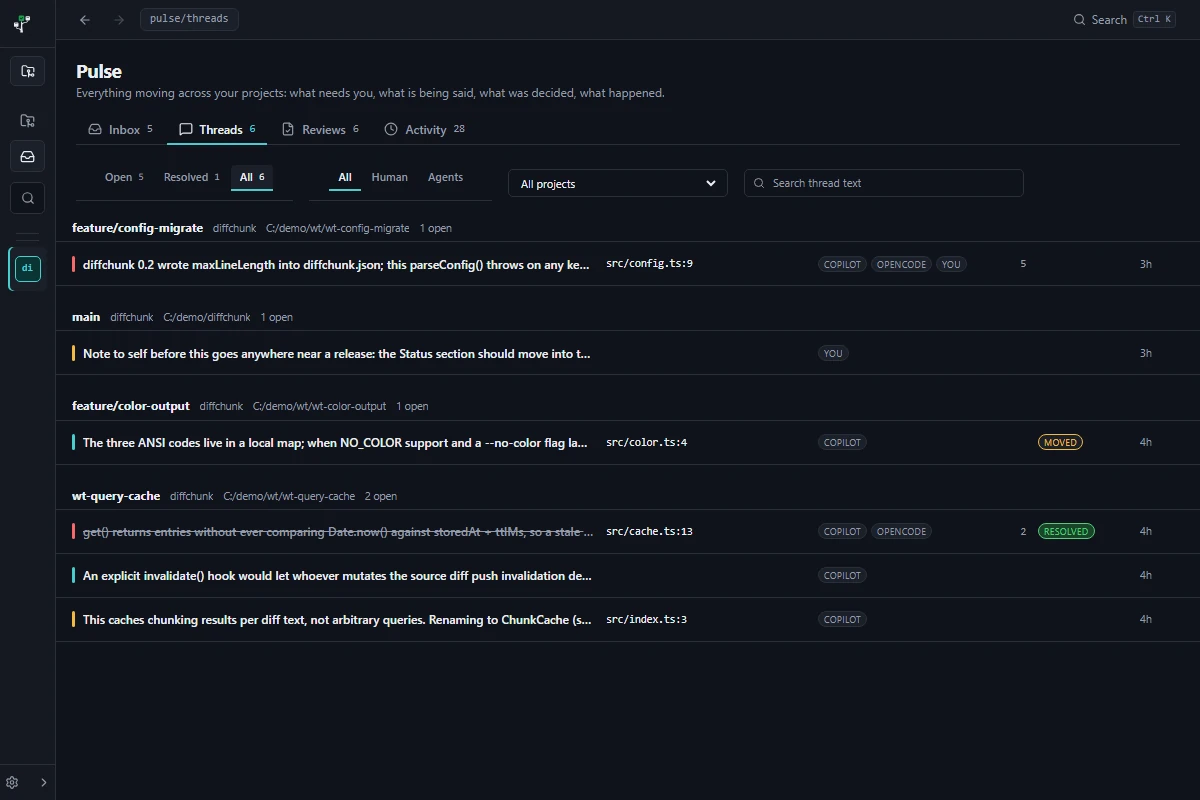1200x800 pixels.
Task: Open the ChunkCache renaming thread
Action: [x=628, y=619]
